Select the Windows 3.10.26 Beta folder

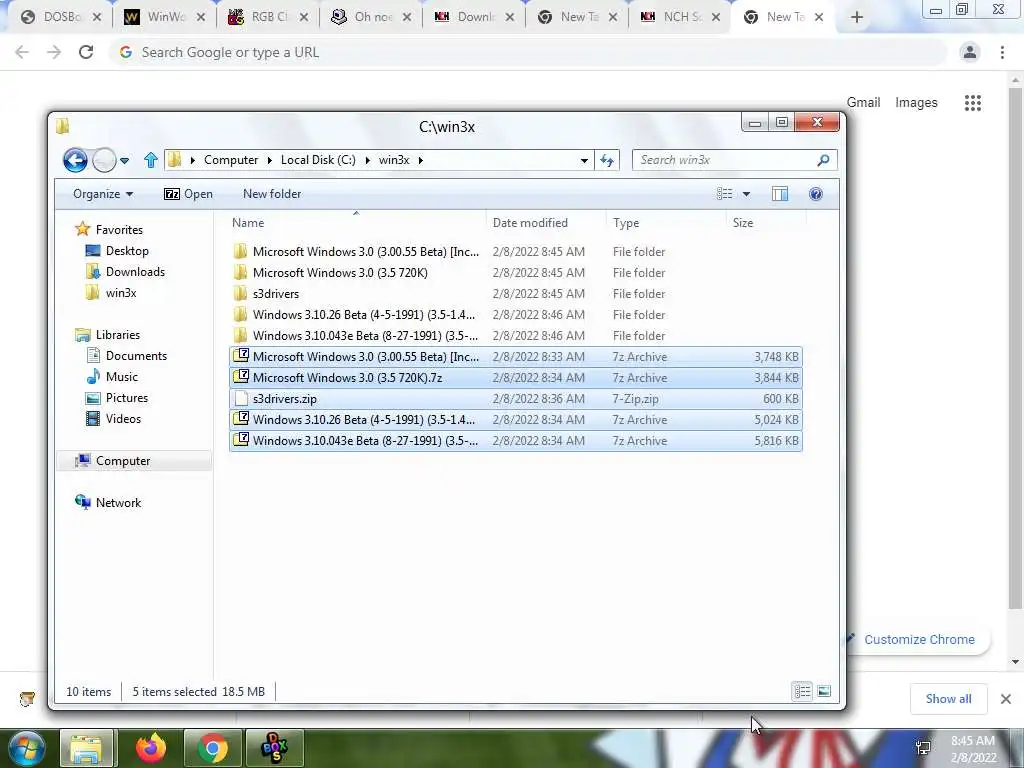point(516,315)
